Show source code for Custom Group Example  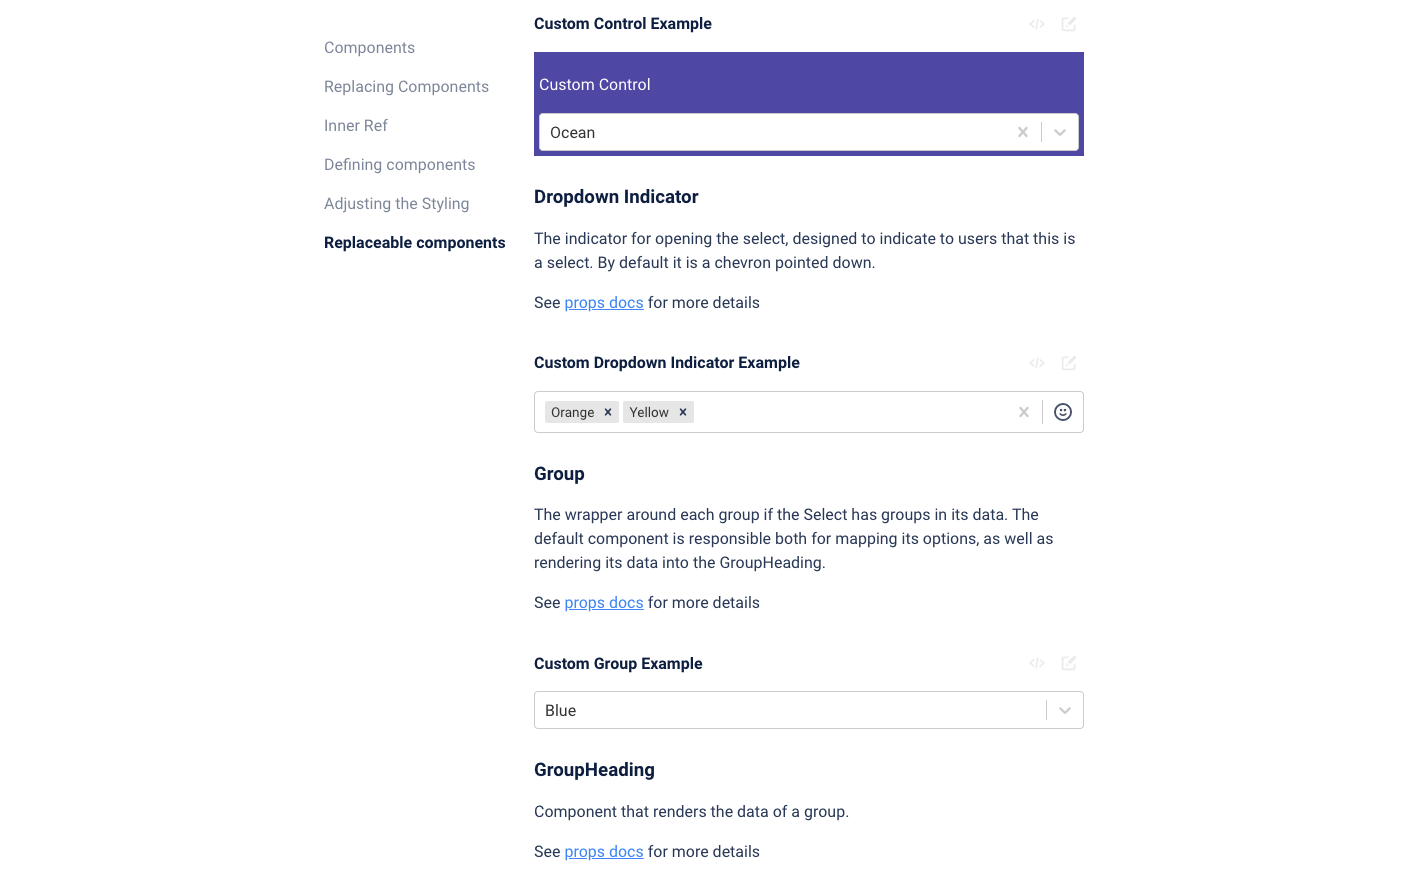click(x=1037, y=663)
